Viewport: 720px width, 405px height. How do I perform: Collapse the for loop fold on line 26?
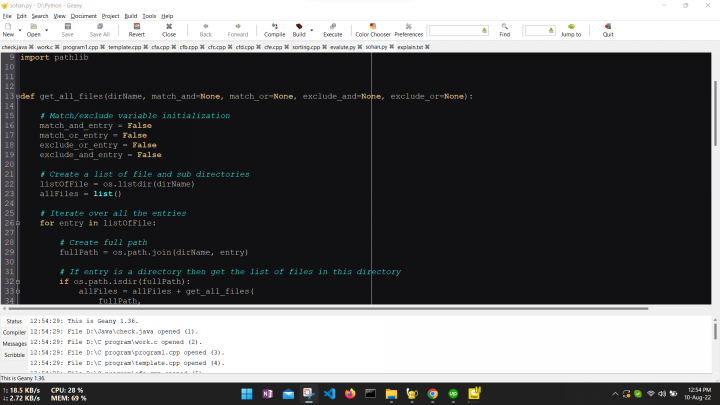[18, 223]
